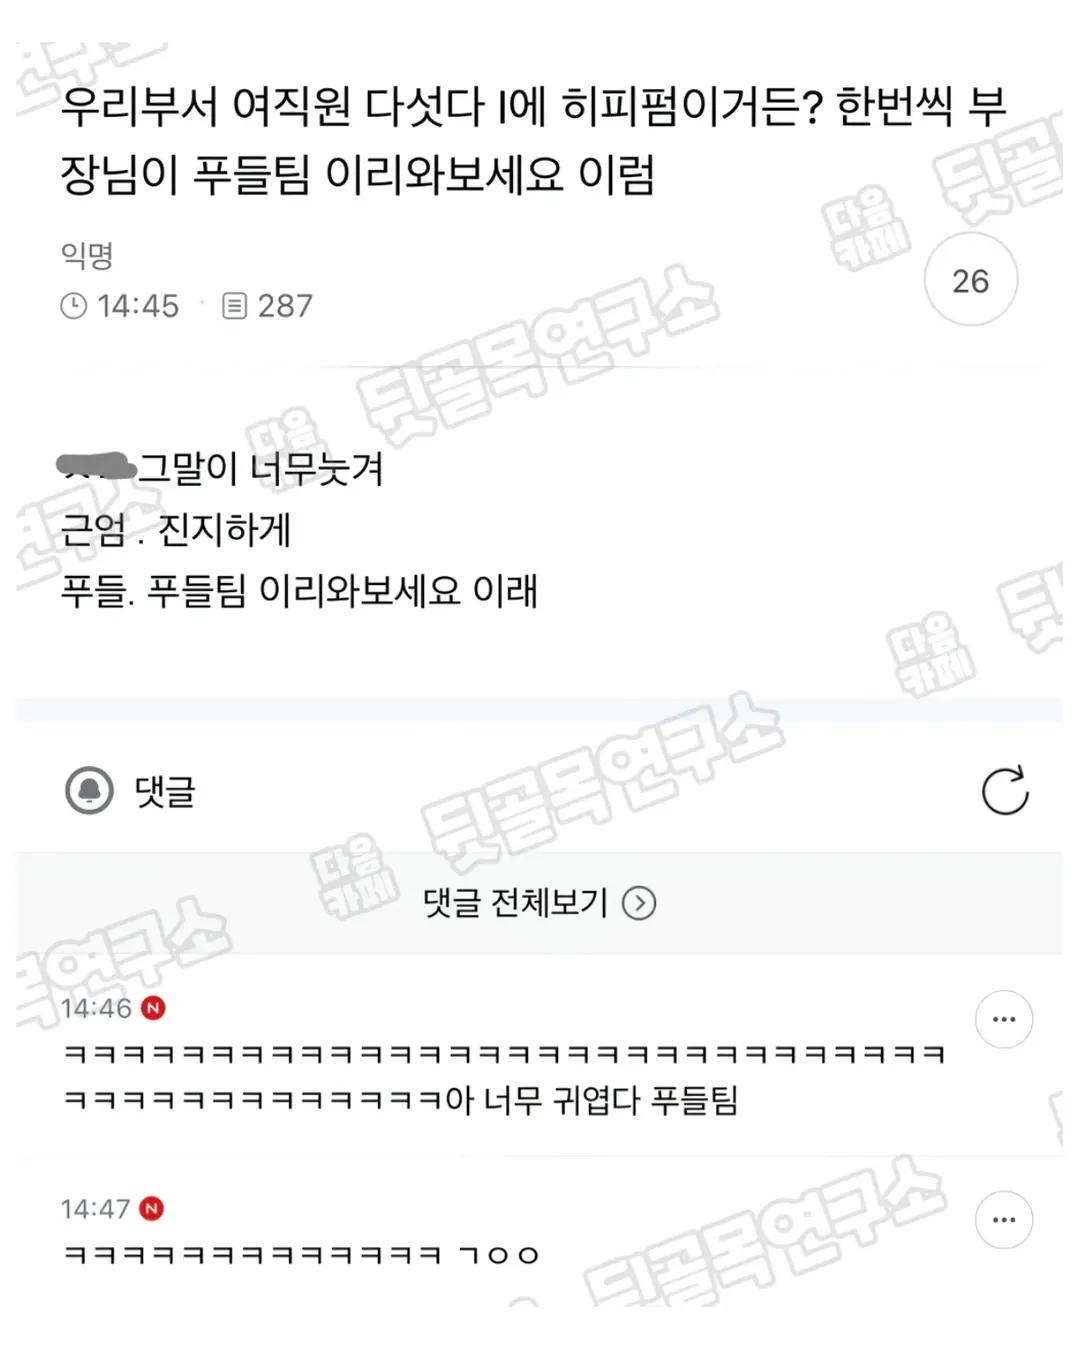The image size is (1080, 1350).
Task: Select the post title starting with 우리부서 여직원
Action: [533, 140]
